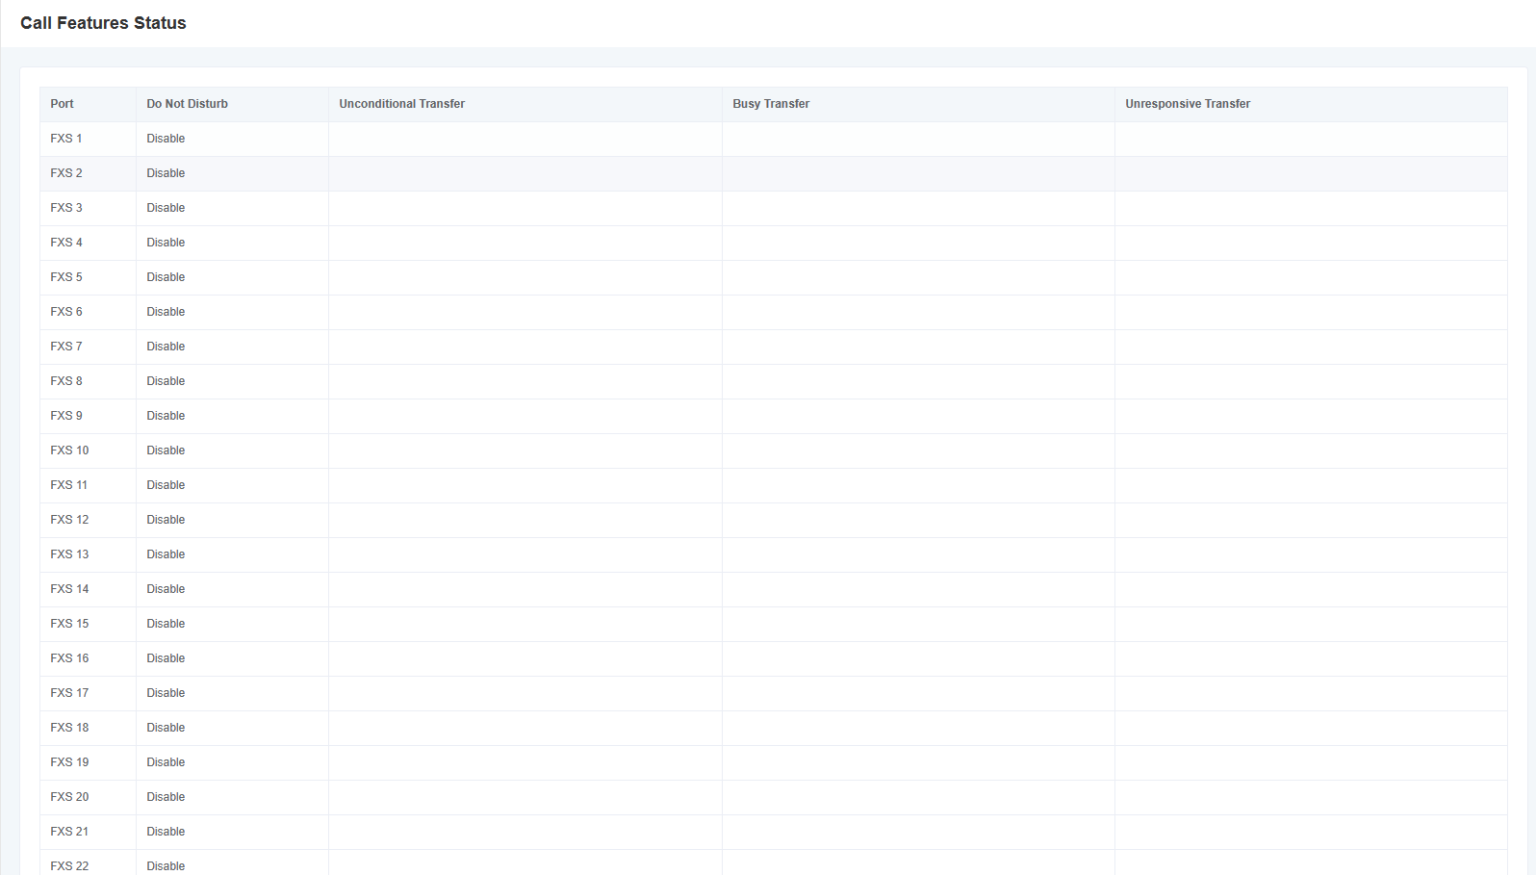Click the Port column header

(62, 104)
